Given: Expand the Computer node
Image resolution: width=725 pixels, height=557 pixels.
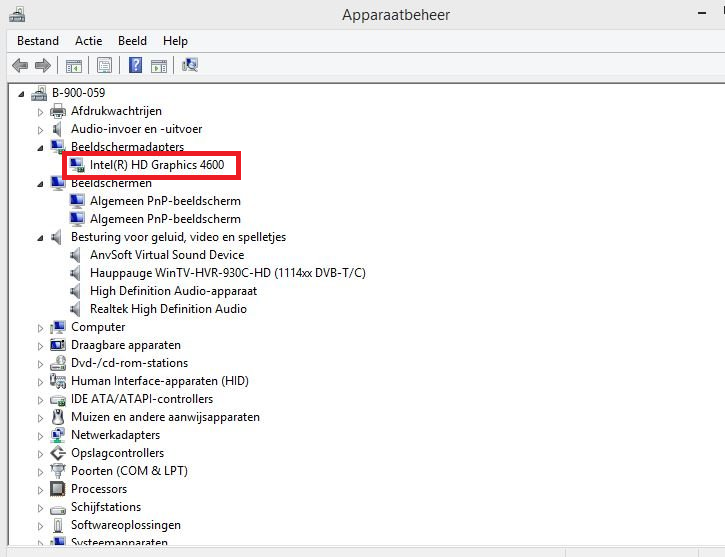Looking at the screenshot, I should (x=40, y=328).
